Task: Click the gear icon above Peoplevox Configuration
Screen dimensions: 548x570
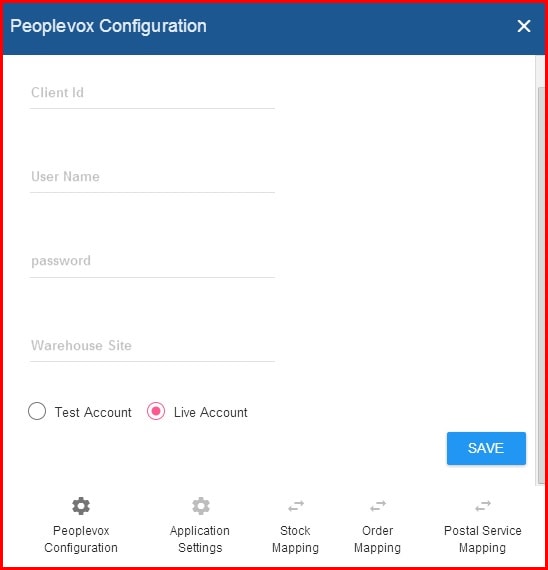Action: click(81, 506)
